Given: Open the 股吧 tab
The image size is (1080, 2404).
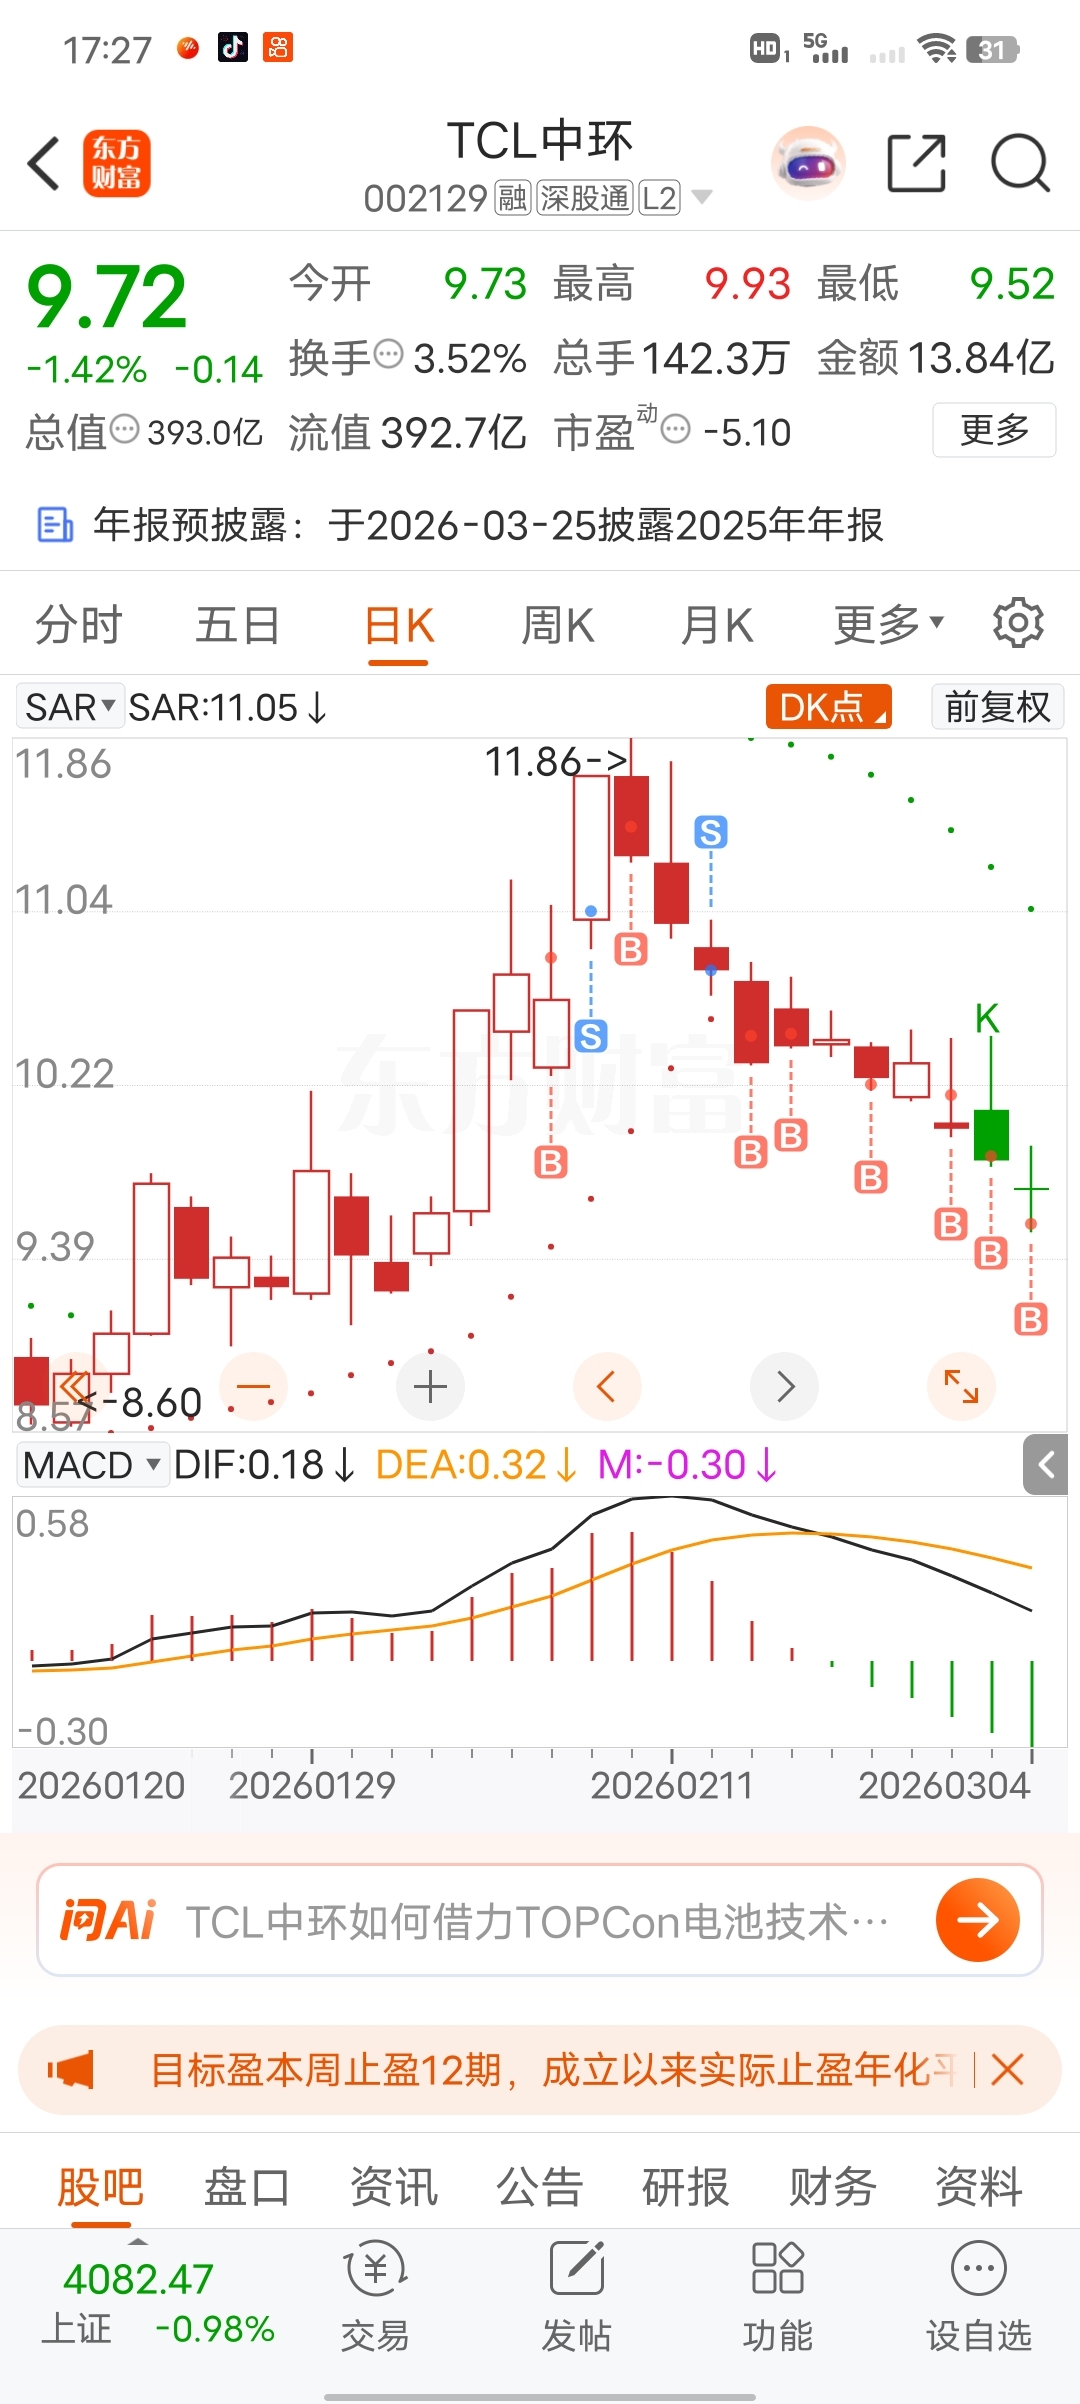Looking at the screenshot, I should [101, 2186].
